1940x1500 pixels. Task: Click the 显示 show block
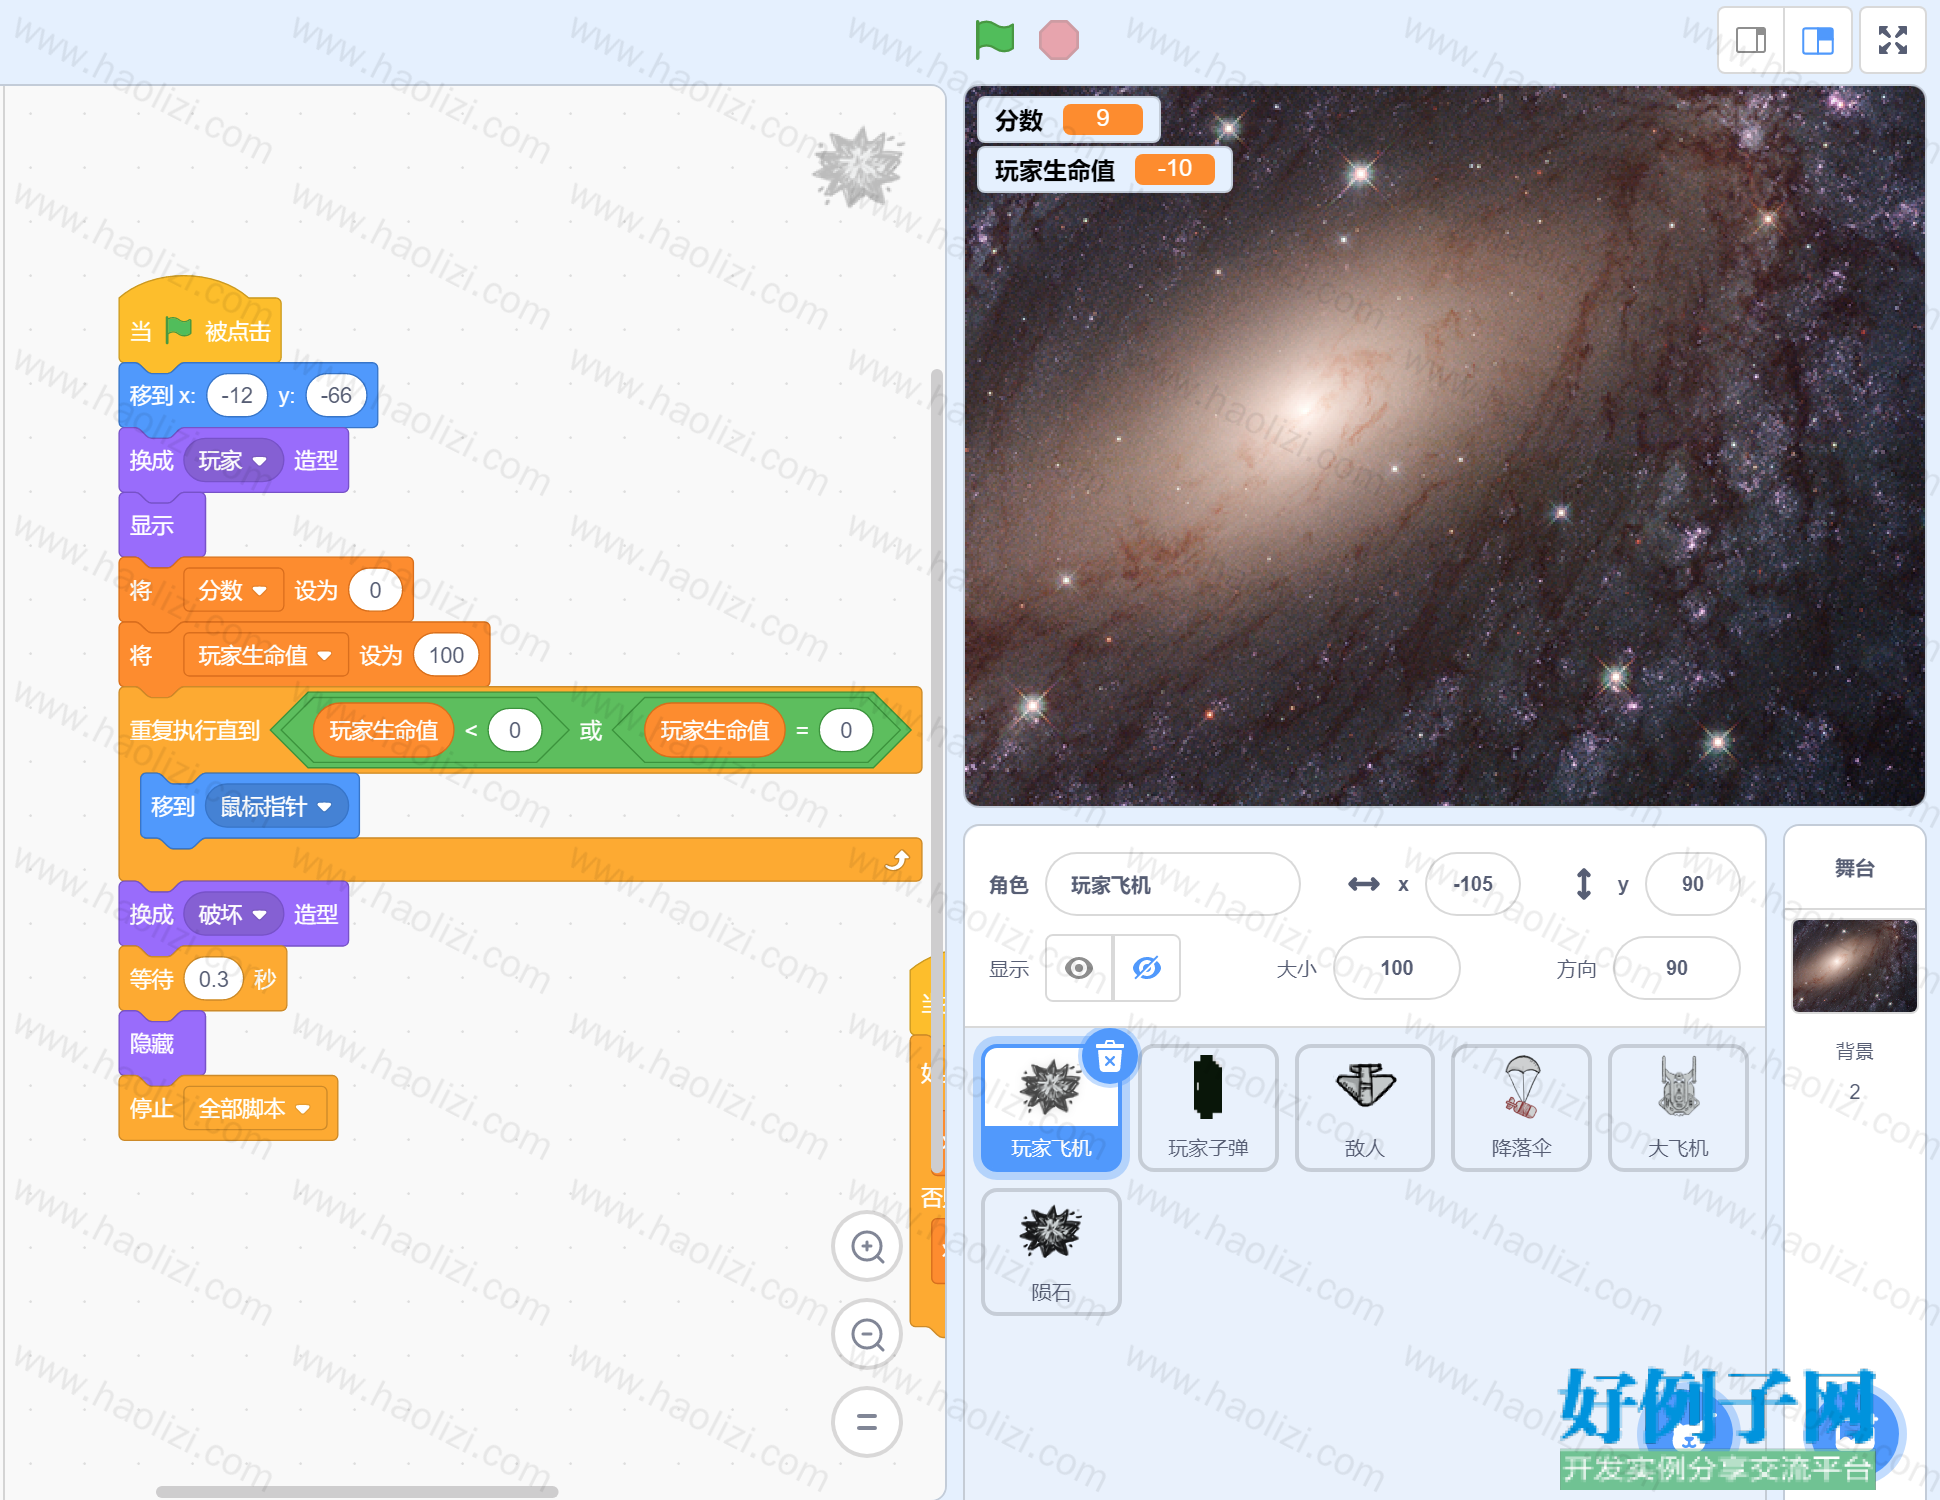pyautogui.click(x=162, y=526)
